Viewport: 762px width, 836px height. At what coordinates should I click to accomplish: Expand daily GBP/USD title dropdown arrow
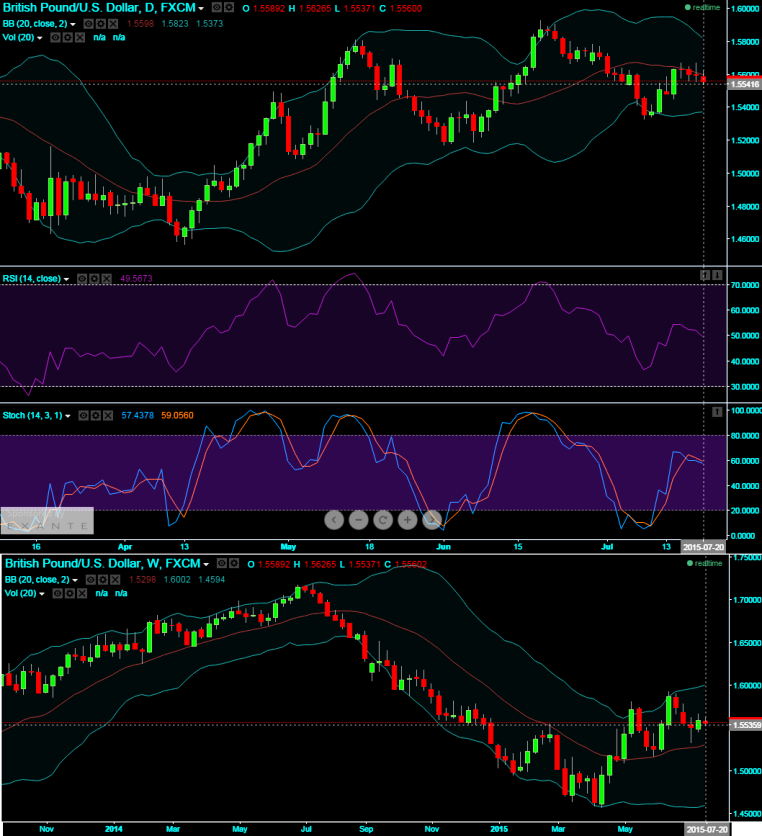pyautogui.click(x=201, y=9)
